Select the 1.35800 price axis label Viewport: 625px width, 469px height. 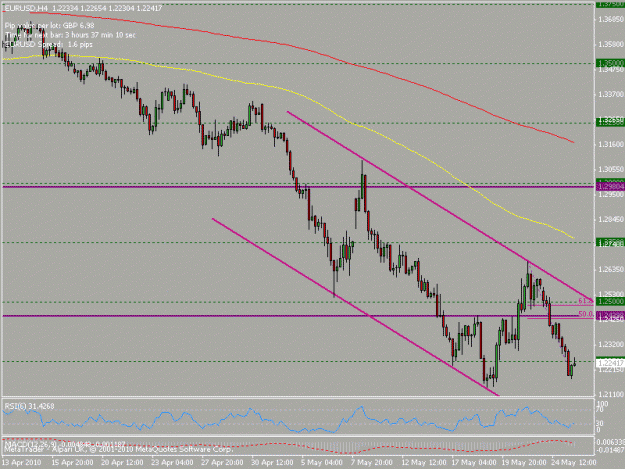[611, 44]
